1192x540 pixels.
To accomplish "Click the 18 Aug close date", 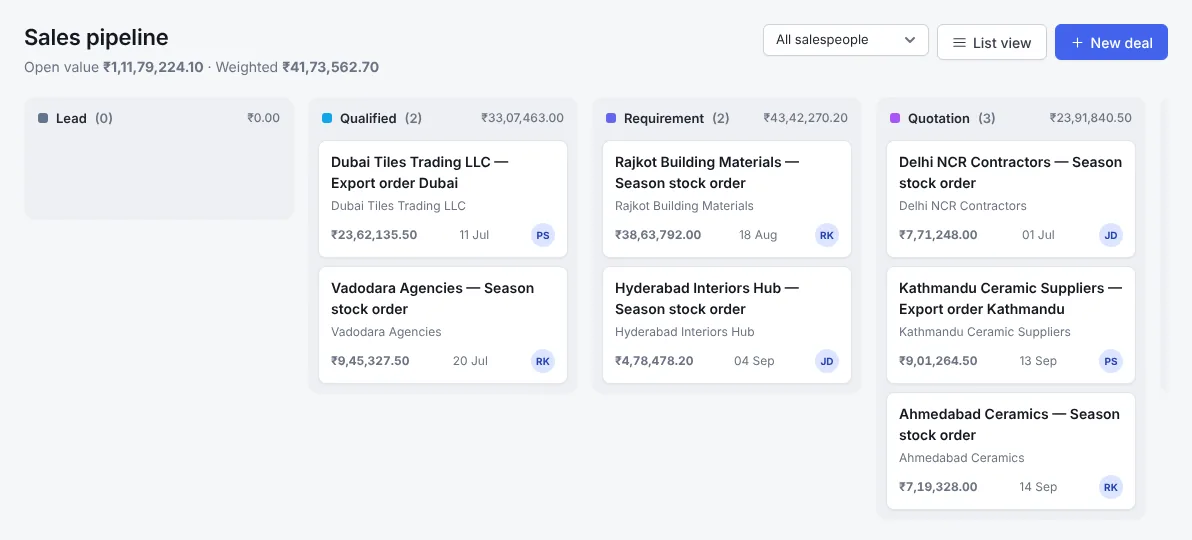I will point(758,235).
